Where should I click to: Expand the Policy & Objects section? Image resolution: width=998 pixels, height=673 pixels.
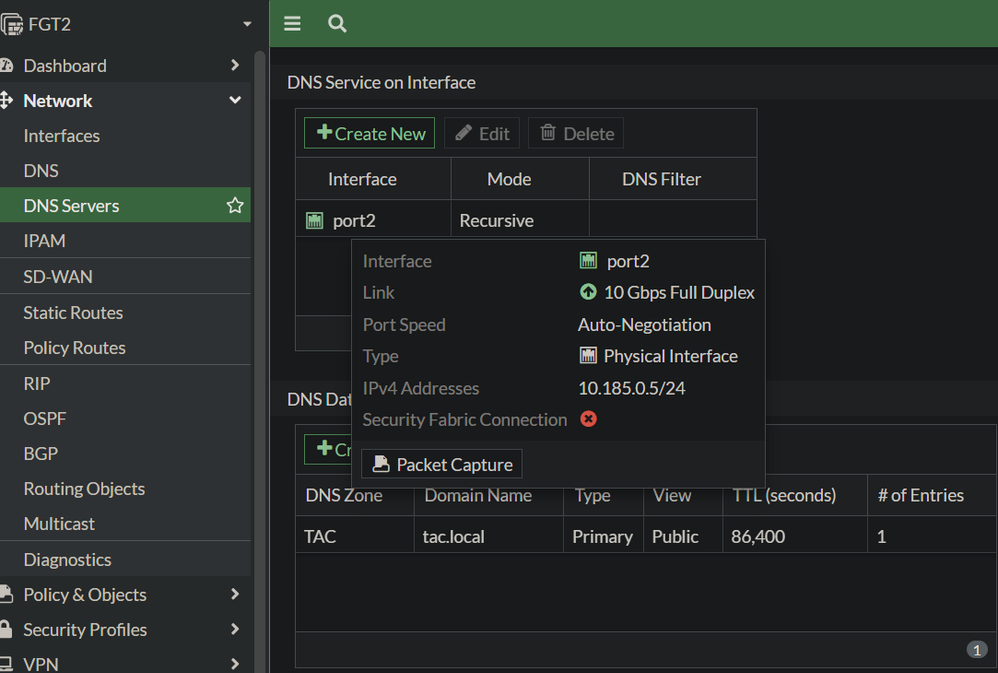235,595
